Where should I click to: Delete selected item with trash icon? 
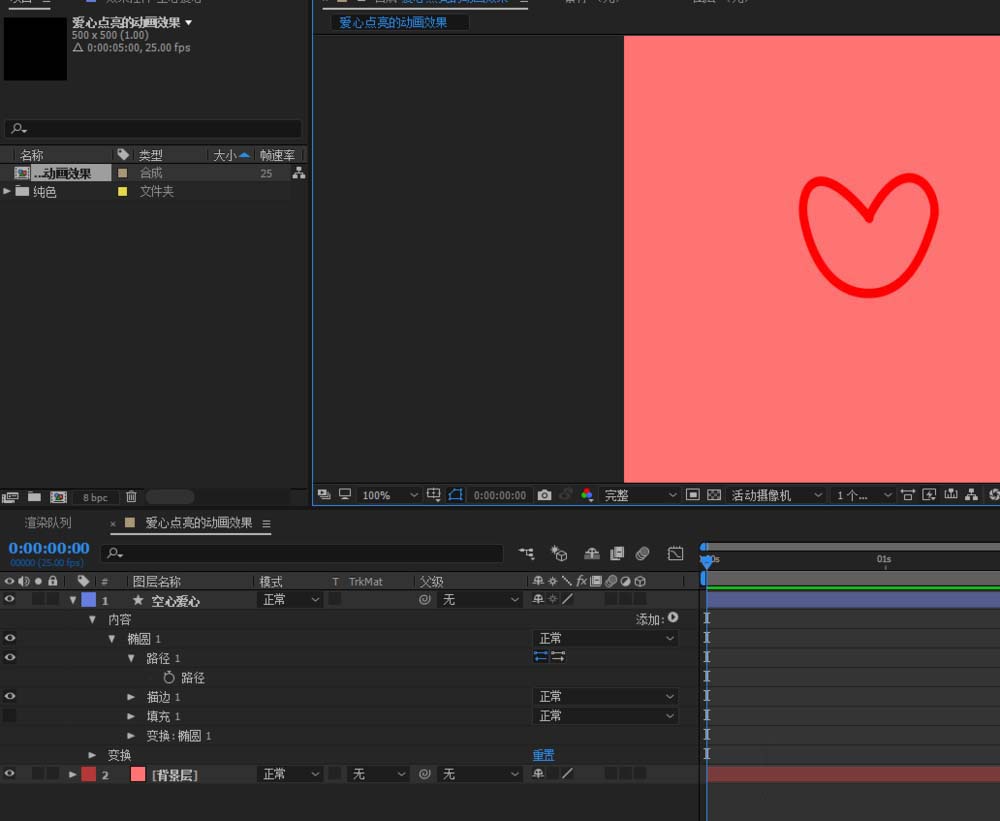(131, 497)
